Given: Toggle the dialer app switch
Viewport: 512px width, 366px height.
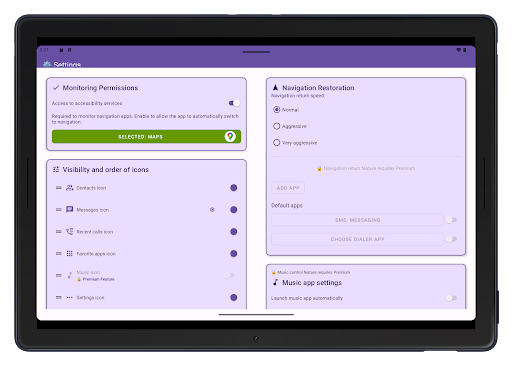Looking at the screenshot, I should tap(451, 239).
